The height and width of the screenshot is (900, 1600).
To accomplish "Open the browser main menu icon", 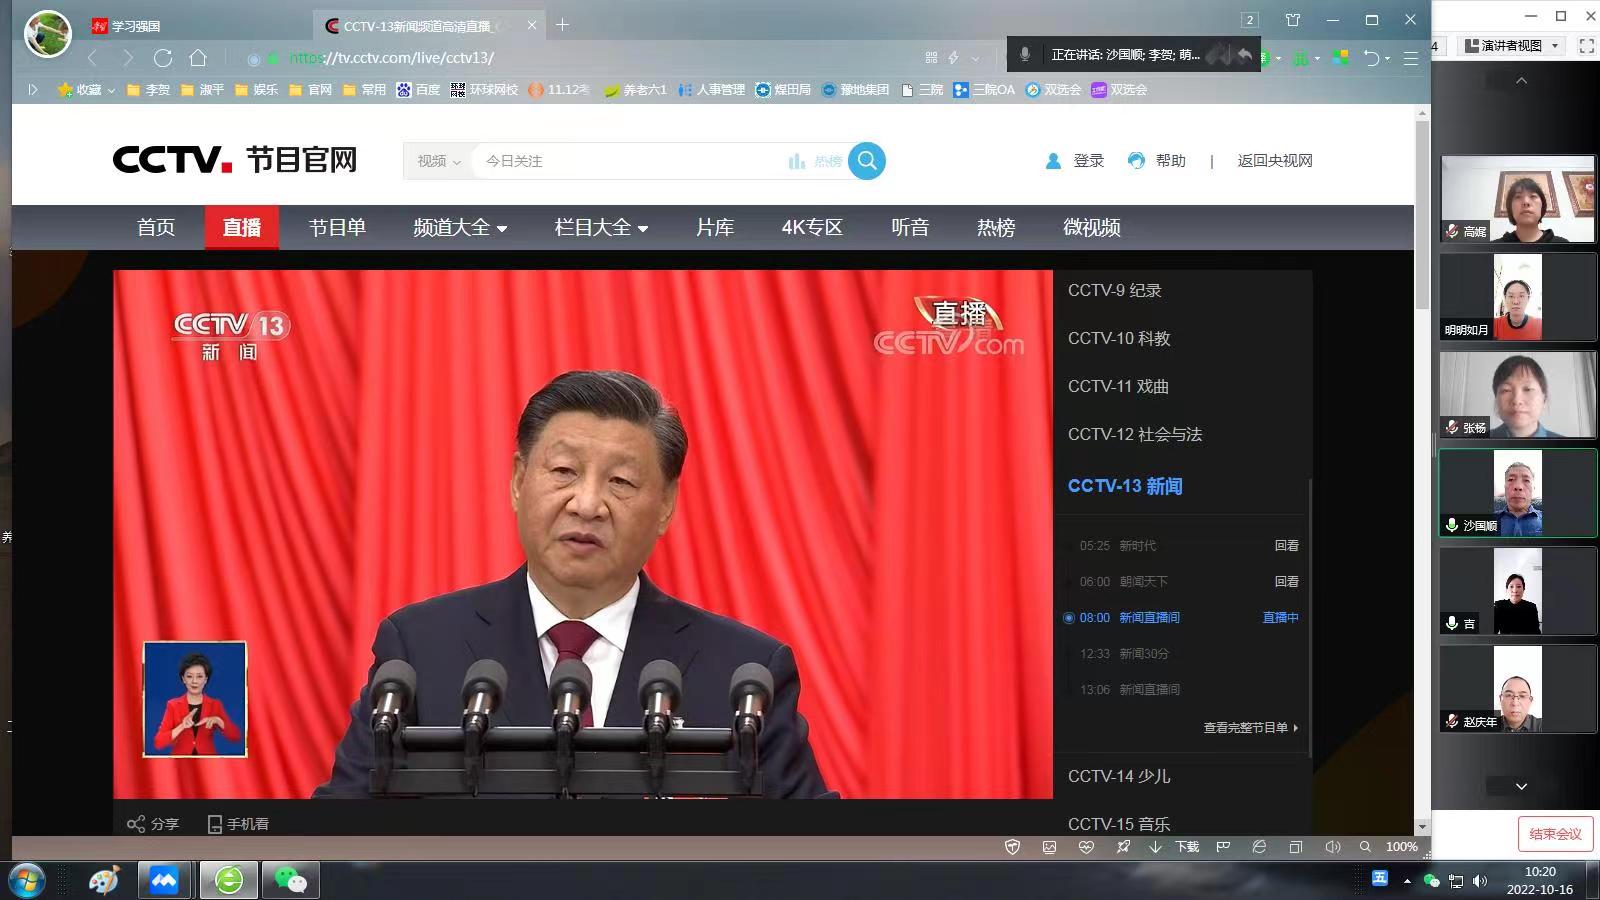I will (1411, 58).
